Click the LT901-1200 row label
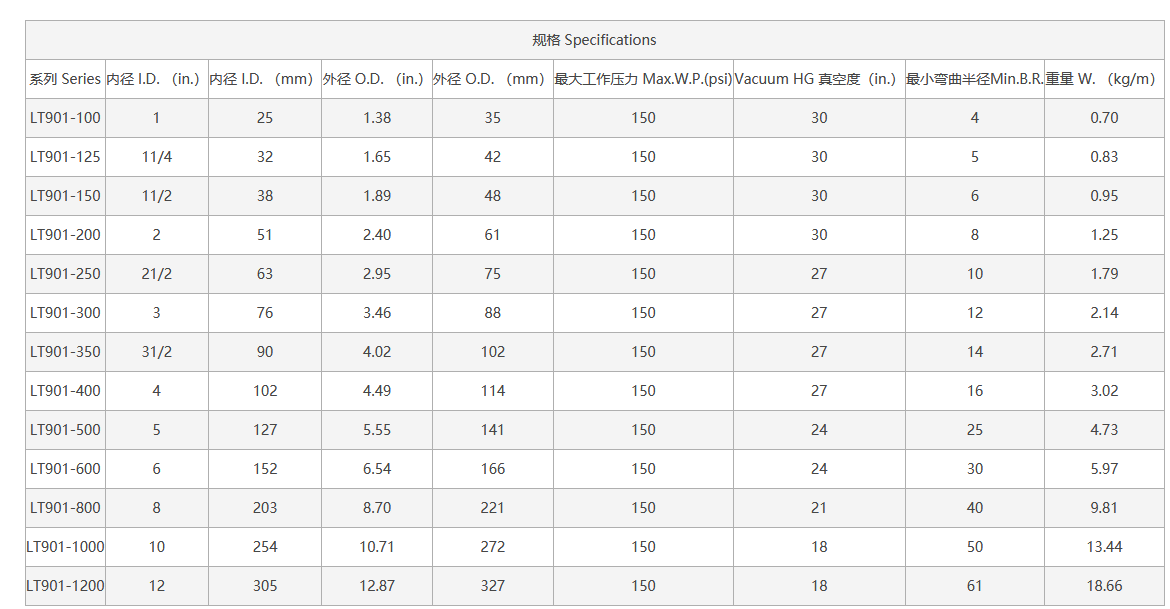1170x609 pixels. 66,586
